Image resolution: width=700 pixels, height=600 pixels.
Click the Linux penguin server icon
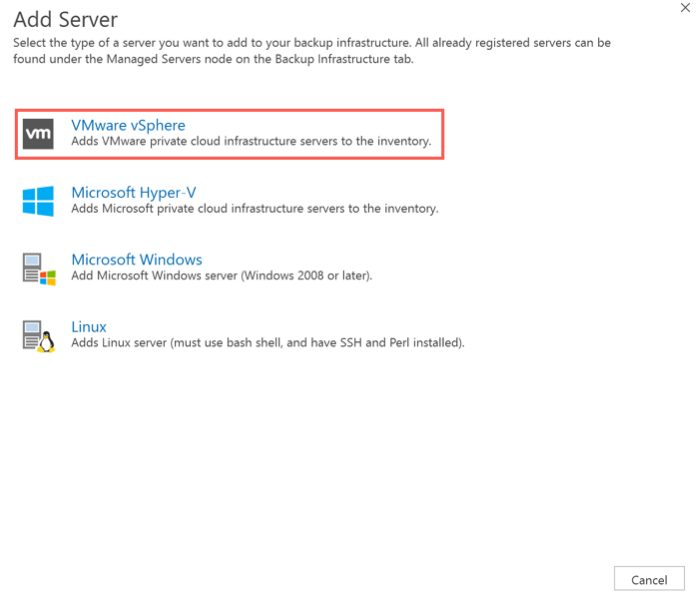coord(38,335)
